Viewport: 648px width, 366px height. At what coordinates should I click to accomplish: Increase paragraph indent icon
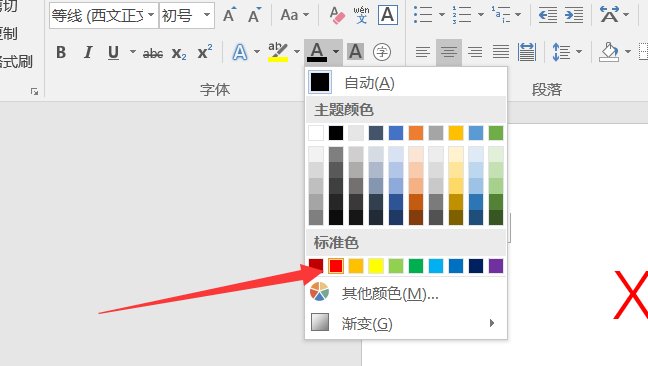pos(574,15)
